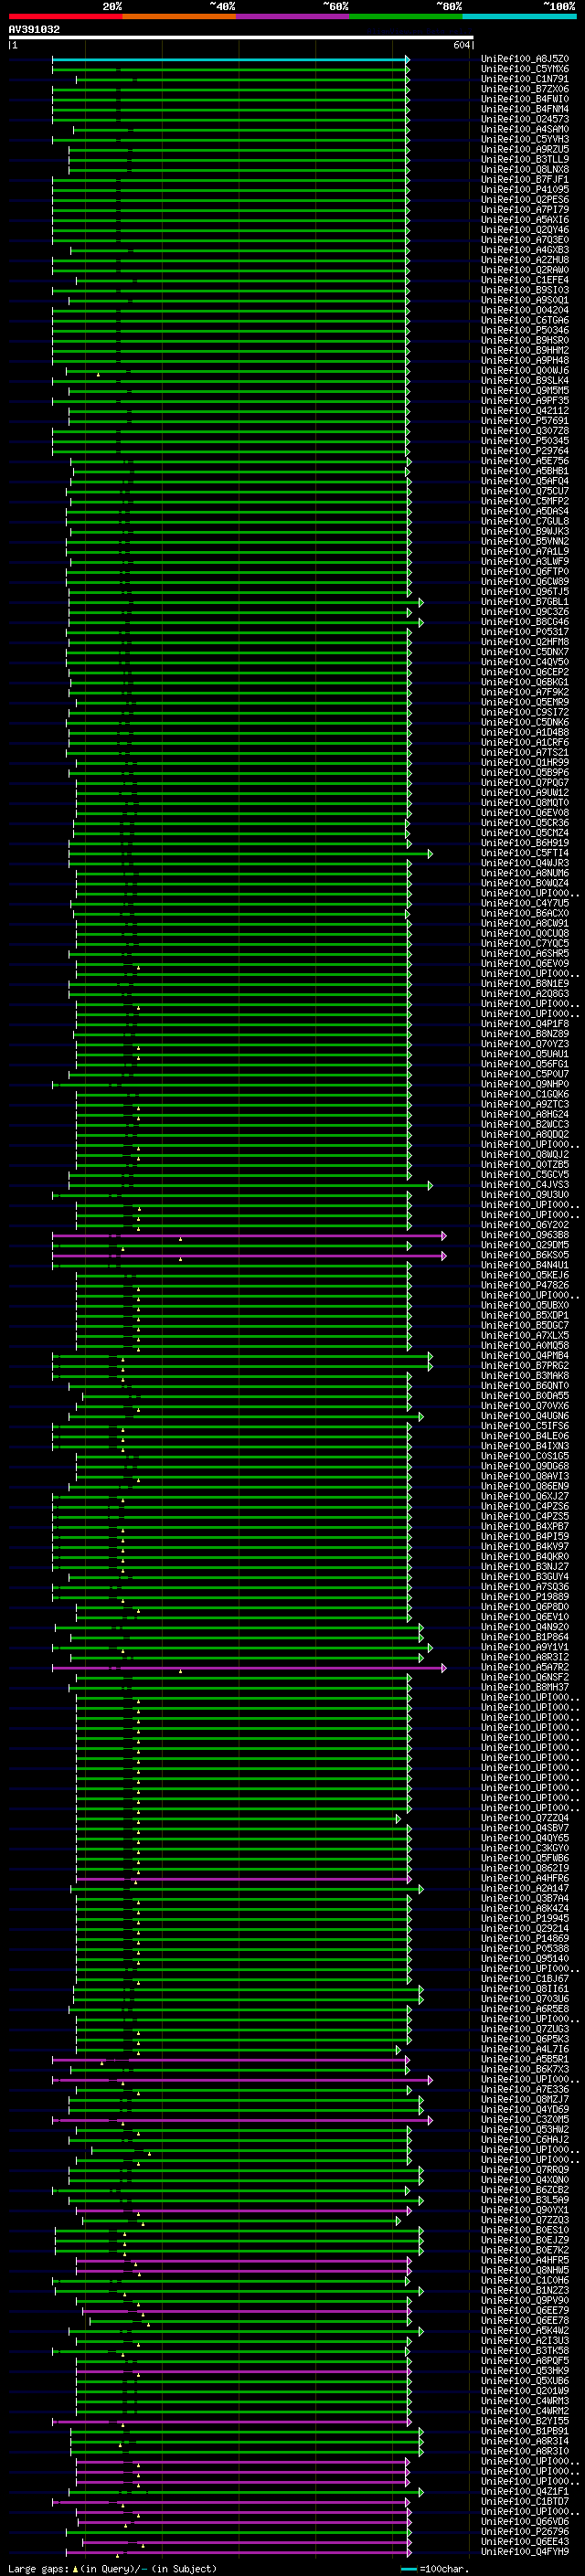Click label UniRef100_B3TLL9
Screen dimensions: 585x2576
[x=525, y=159]
